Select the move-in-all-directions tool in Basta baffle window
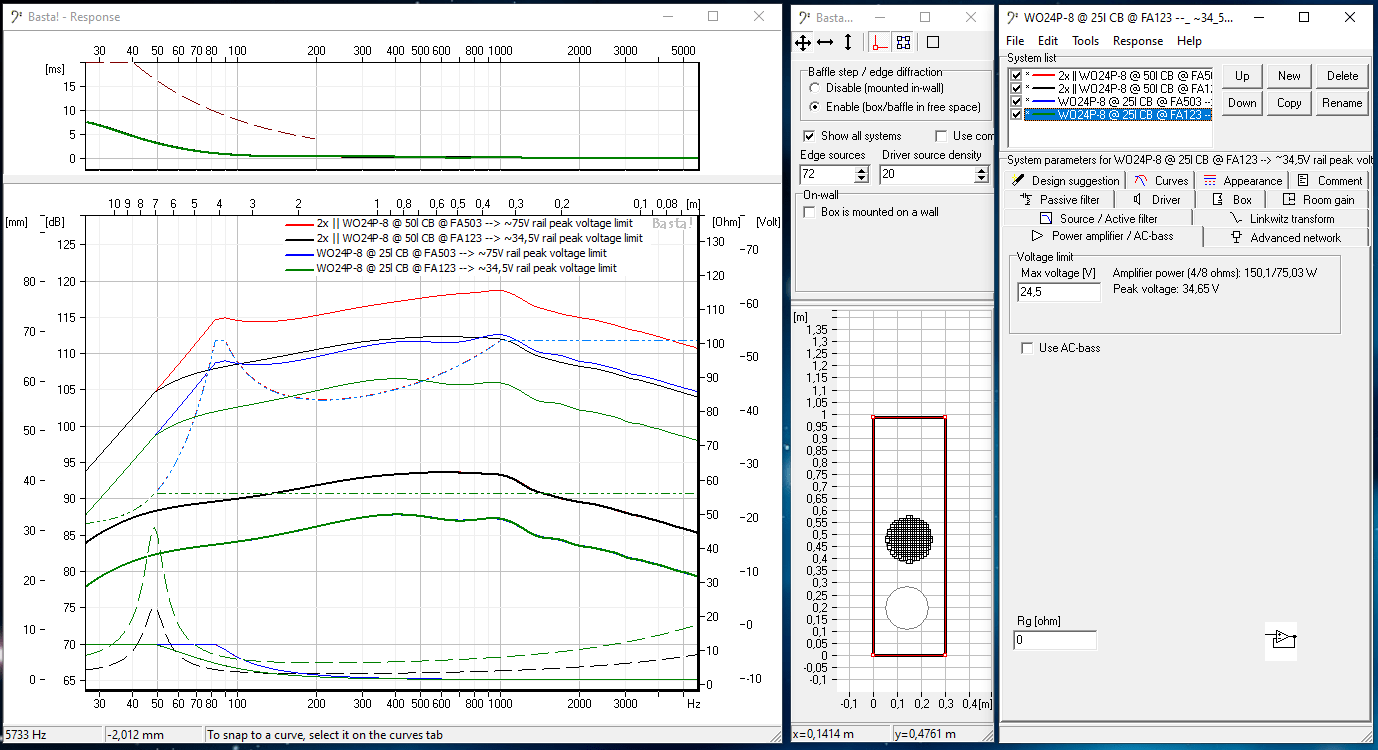This screenshot has height=750, width=1378. (802, 42)
